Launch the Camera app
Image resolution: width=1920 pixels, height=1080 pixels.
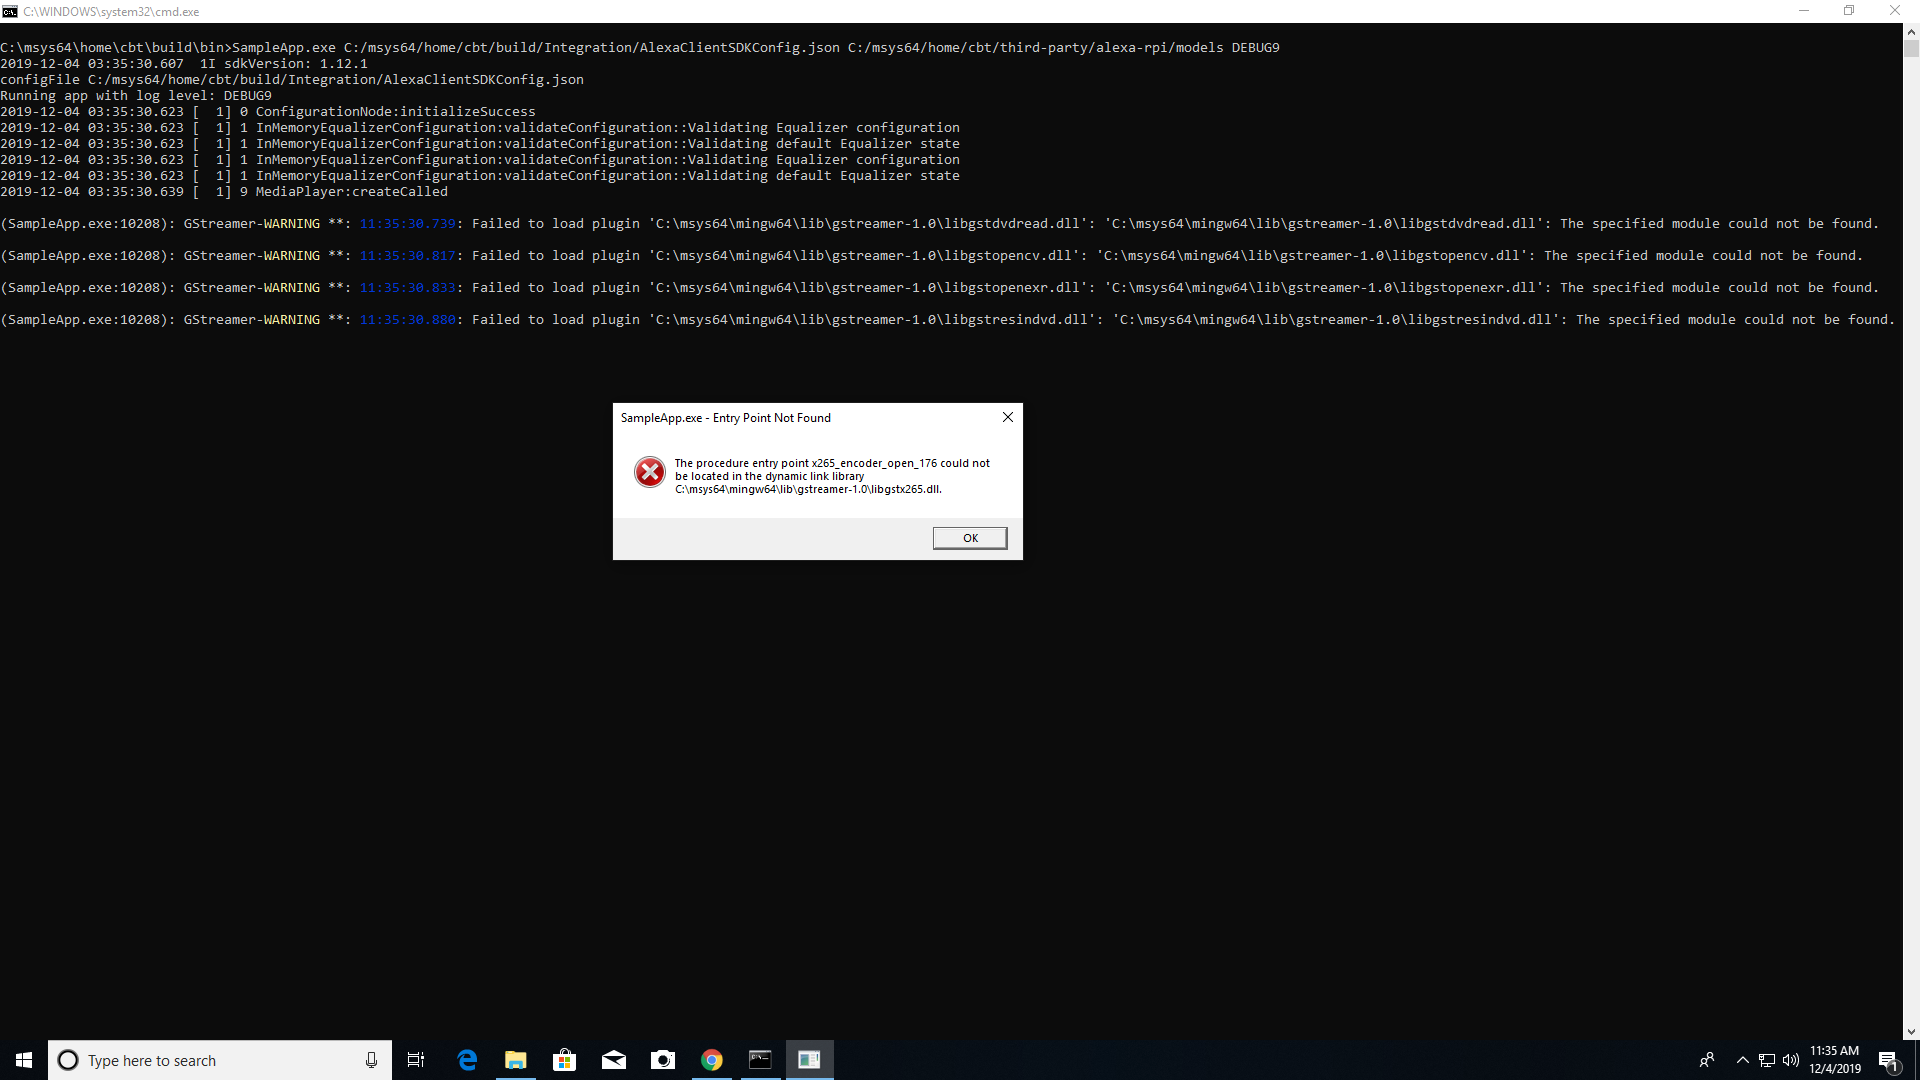662,1059
